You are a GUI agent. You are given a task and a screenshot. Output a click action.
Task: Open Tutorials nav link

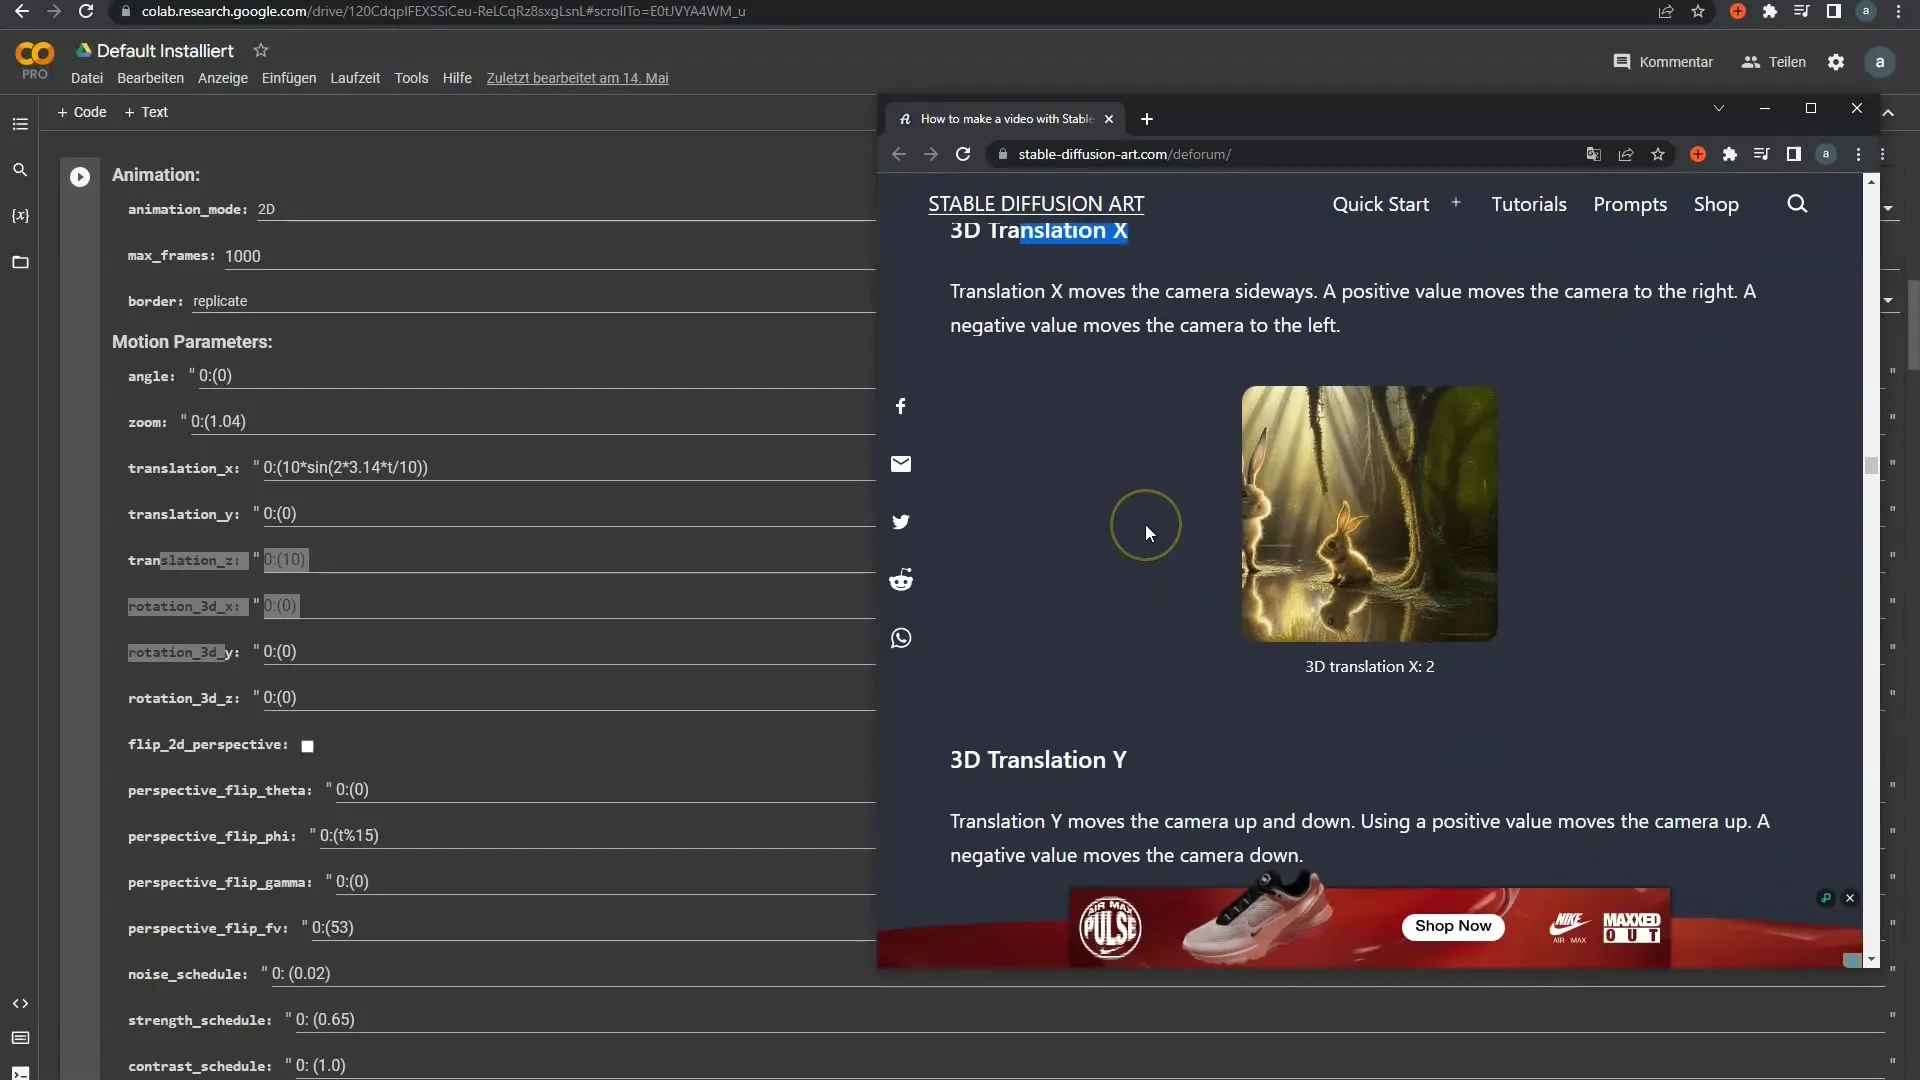tap(1529, 204)
